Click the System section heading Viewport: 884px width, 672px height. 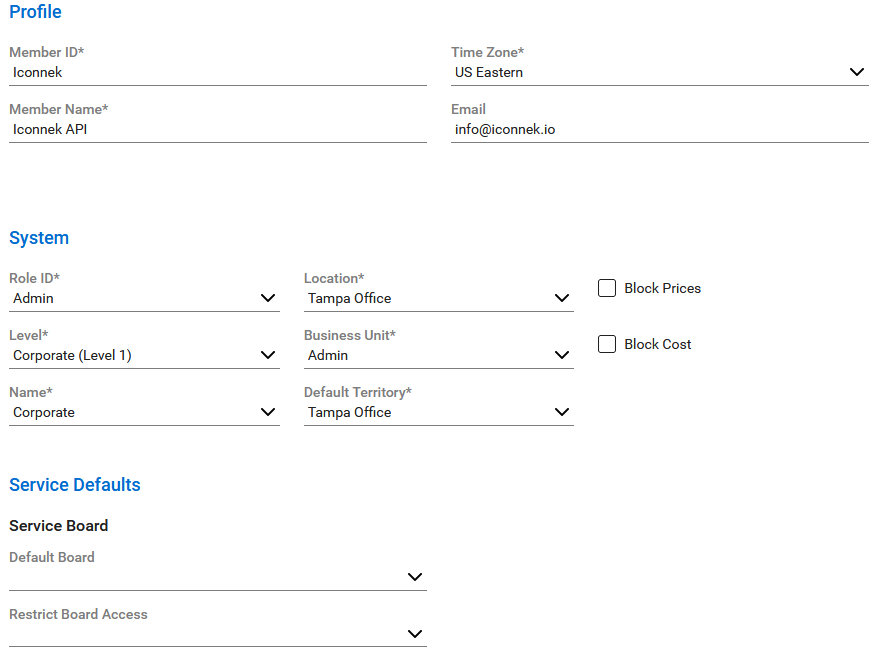click(x=39, y=238)
